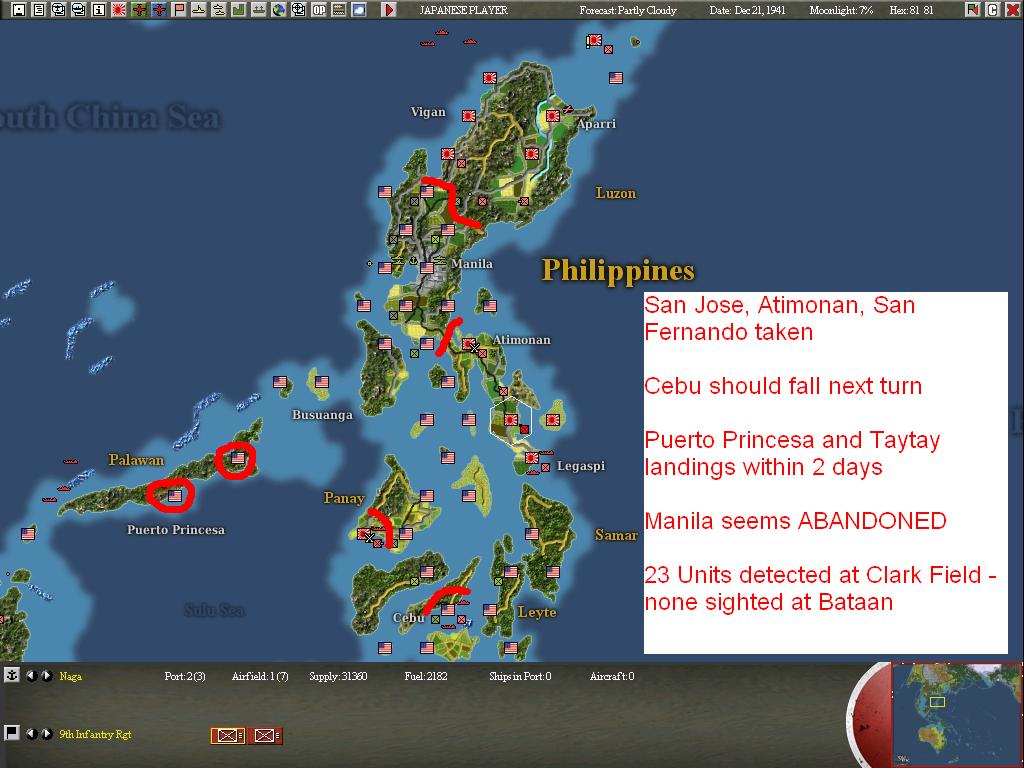
Task: Click the Puerto Princesa map label
Action: [x=176, y=530]
